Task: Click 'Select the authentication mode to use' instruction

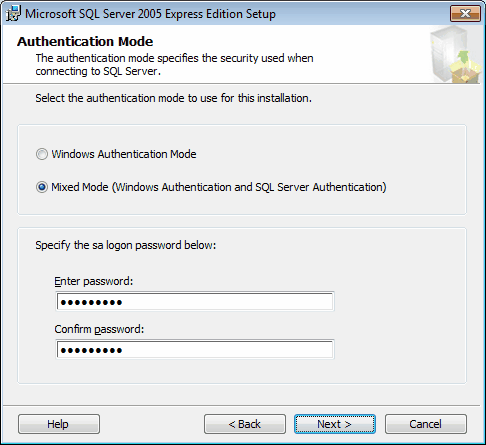Action: (173, 98)
